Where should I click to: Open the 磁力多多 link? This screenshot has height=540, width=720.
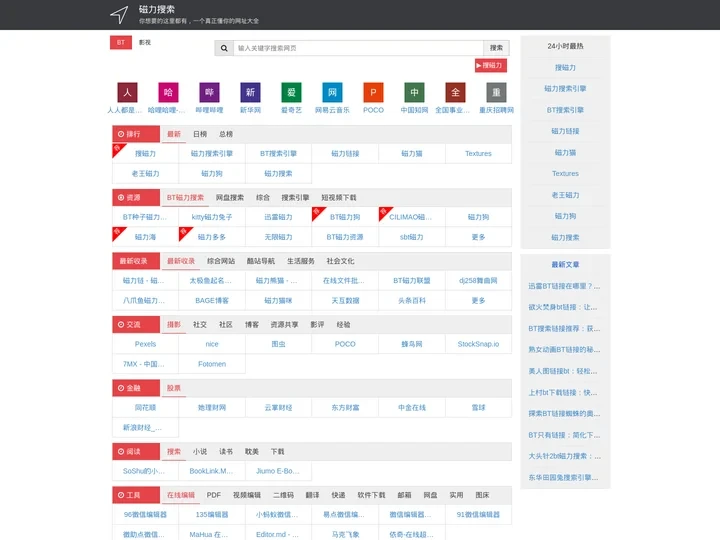coord(212,237)
